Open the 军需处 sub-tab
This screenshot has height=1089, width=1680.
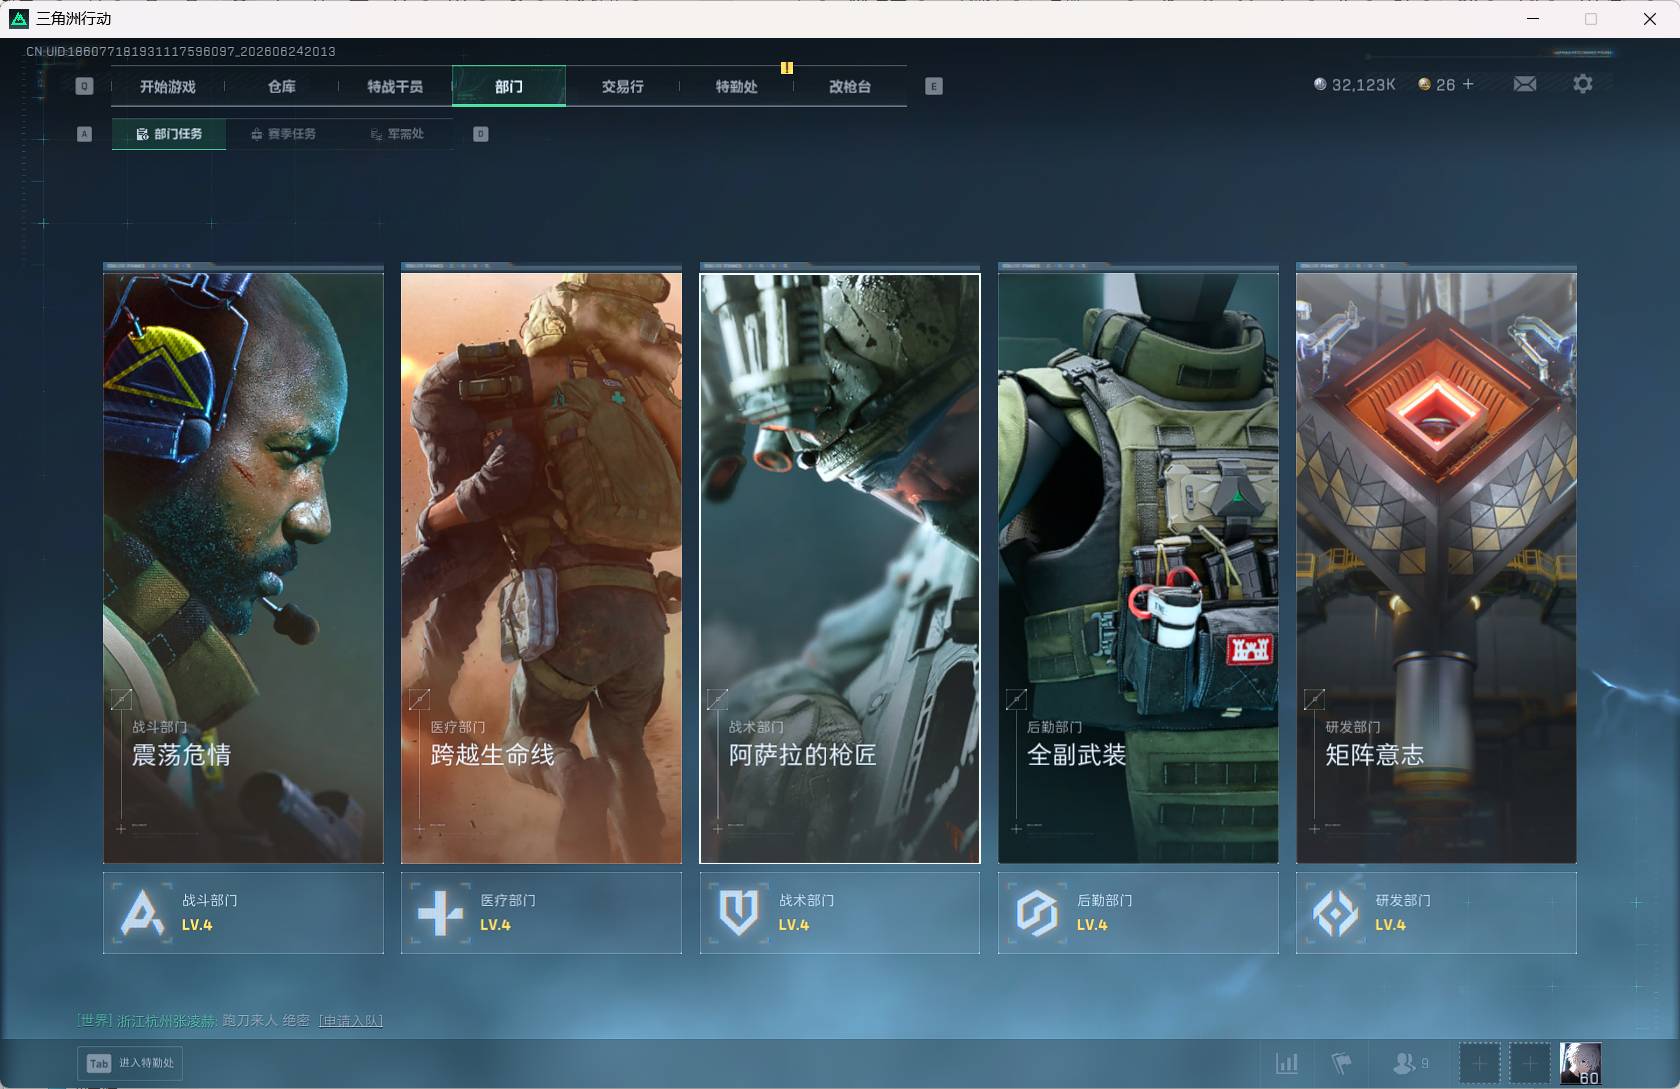[x=397, y=134]
